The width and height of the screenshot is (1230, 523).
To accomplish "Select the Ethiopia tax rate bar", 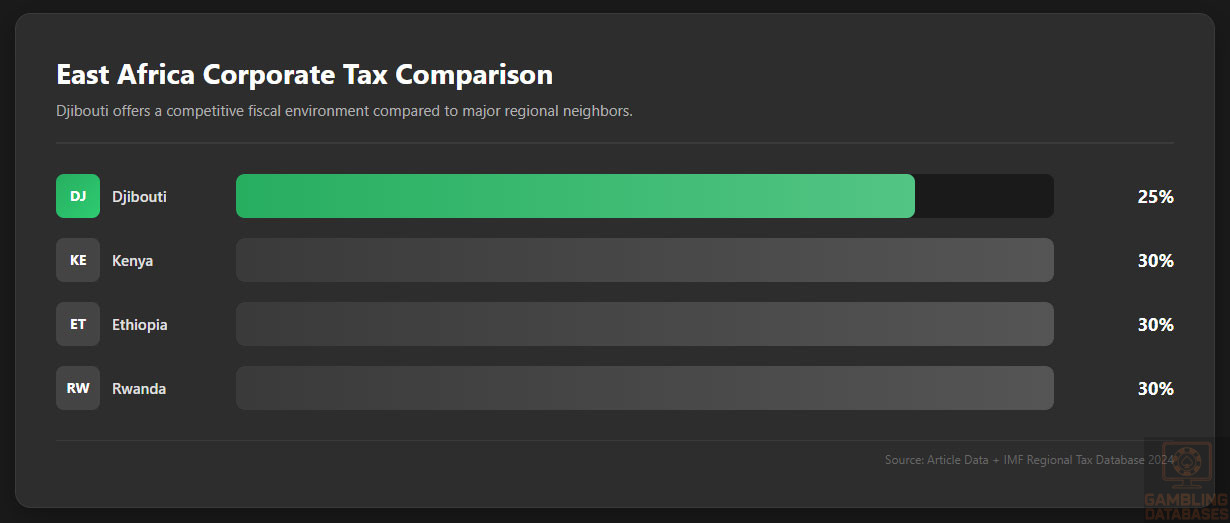I will pos(644,324).
